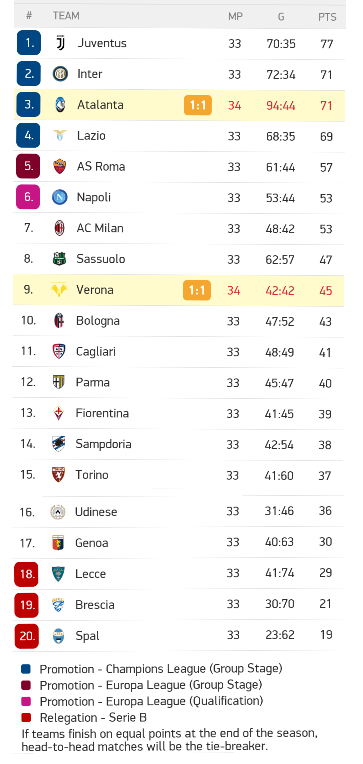Open the 1:1 live score badge for Atalanta
This screenshot has height=764, width=363.
(198, 105)
